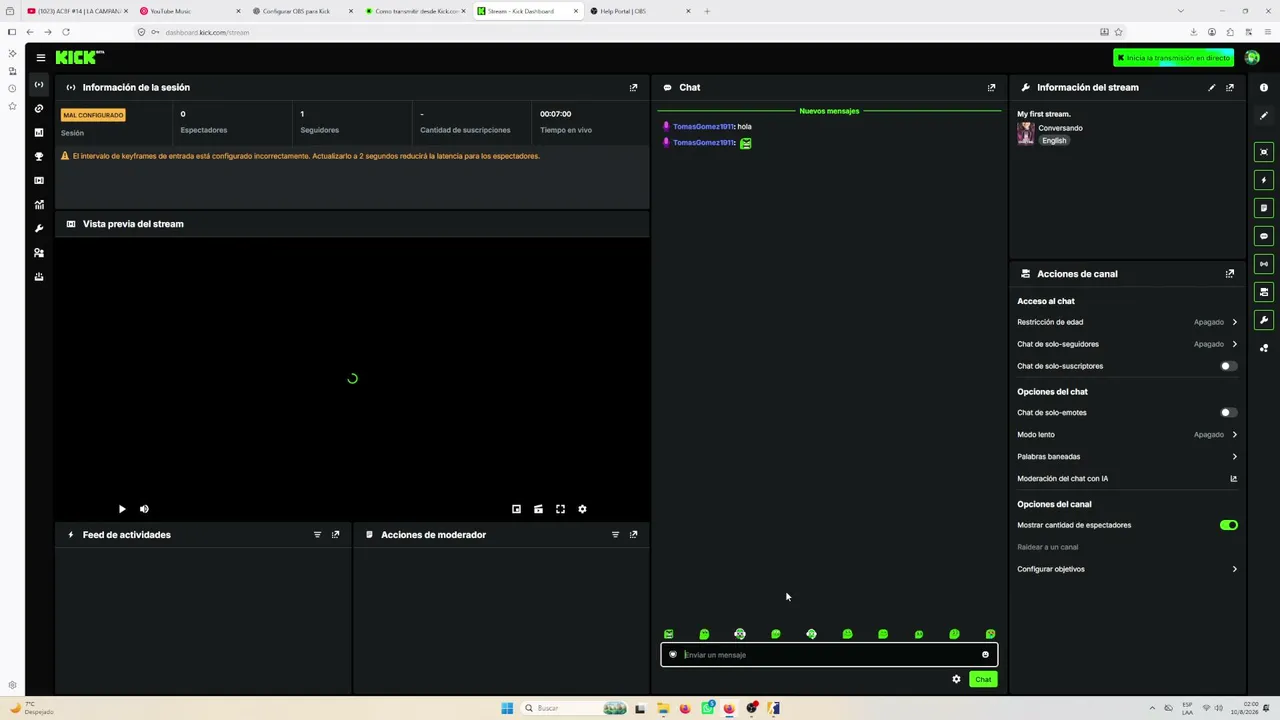
Task: Switch to Help Portal OBS tab
Action: [640, 11]
